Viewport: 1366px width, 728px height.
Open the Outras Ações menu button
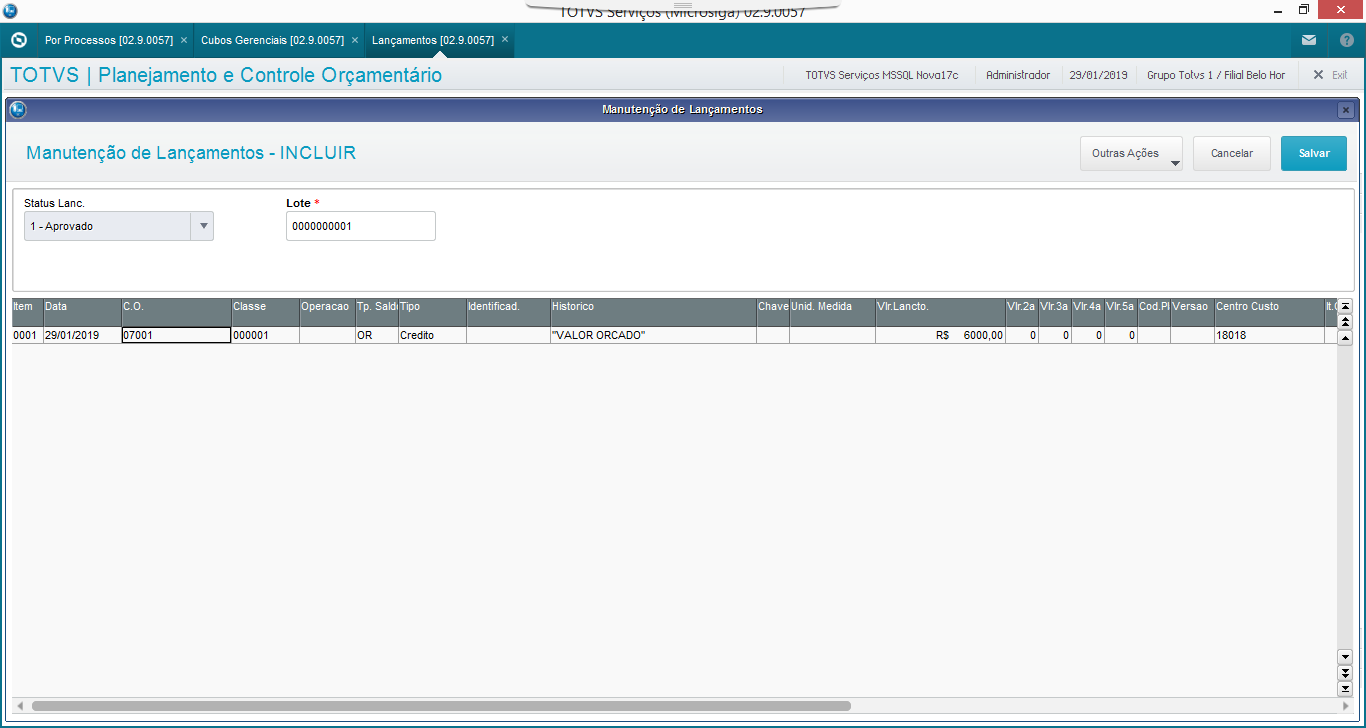[x=1131, y=153]
